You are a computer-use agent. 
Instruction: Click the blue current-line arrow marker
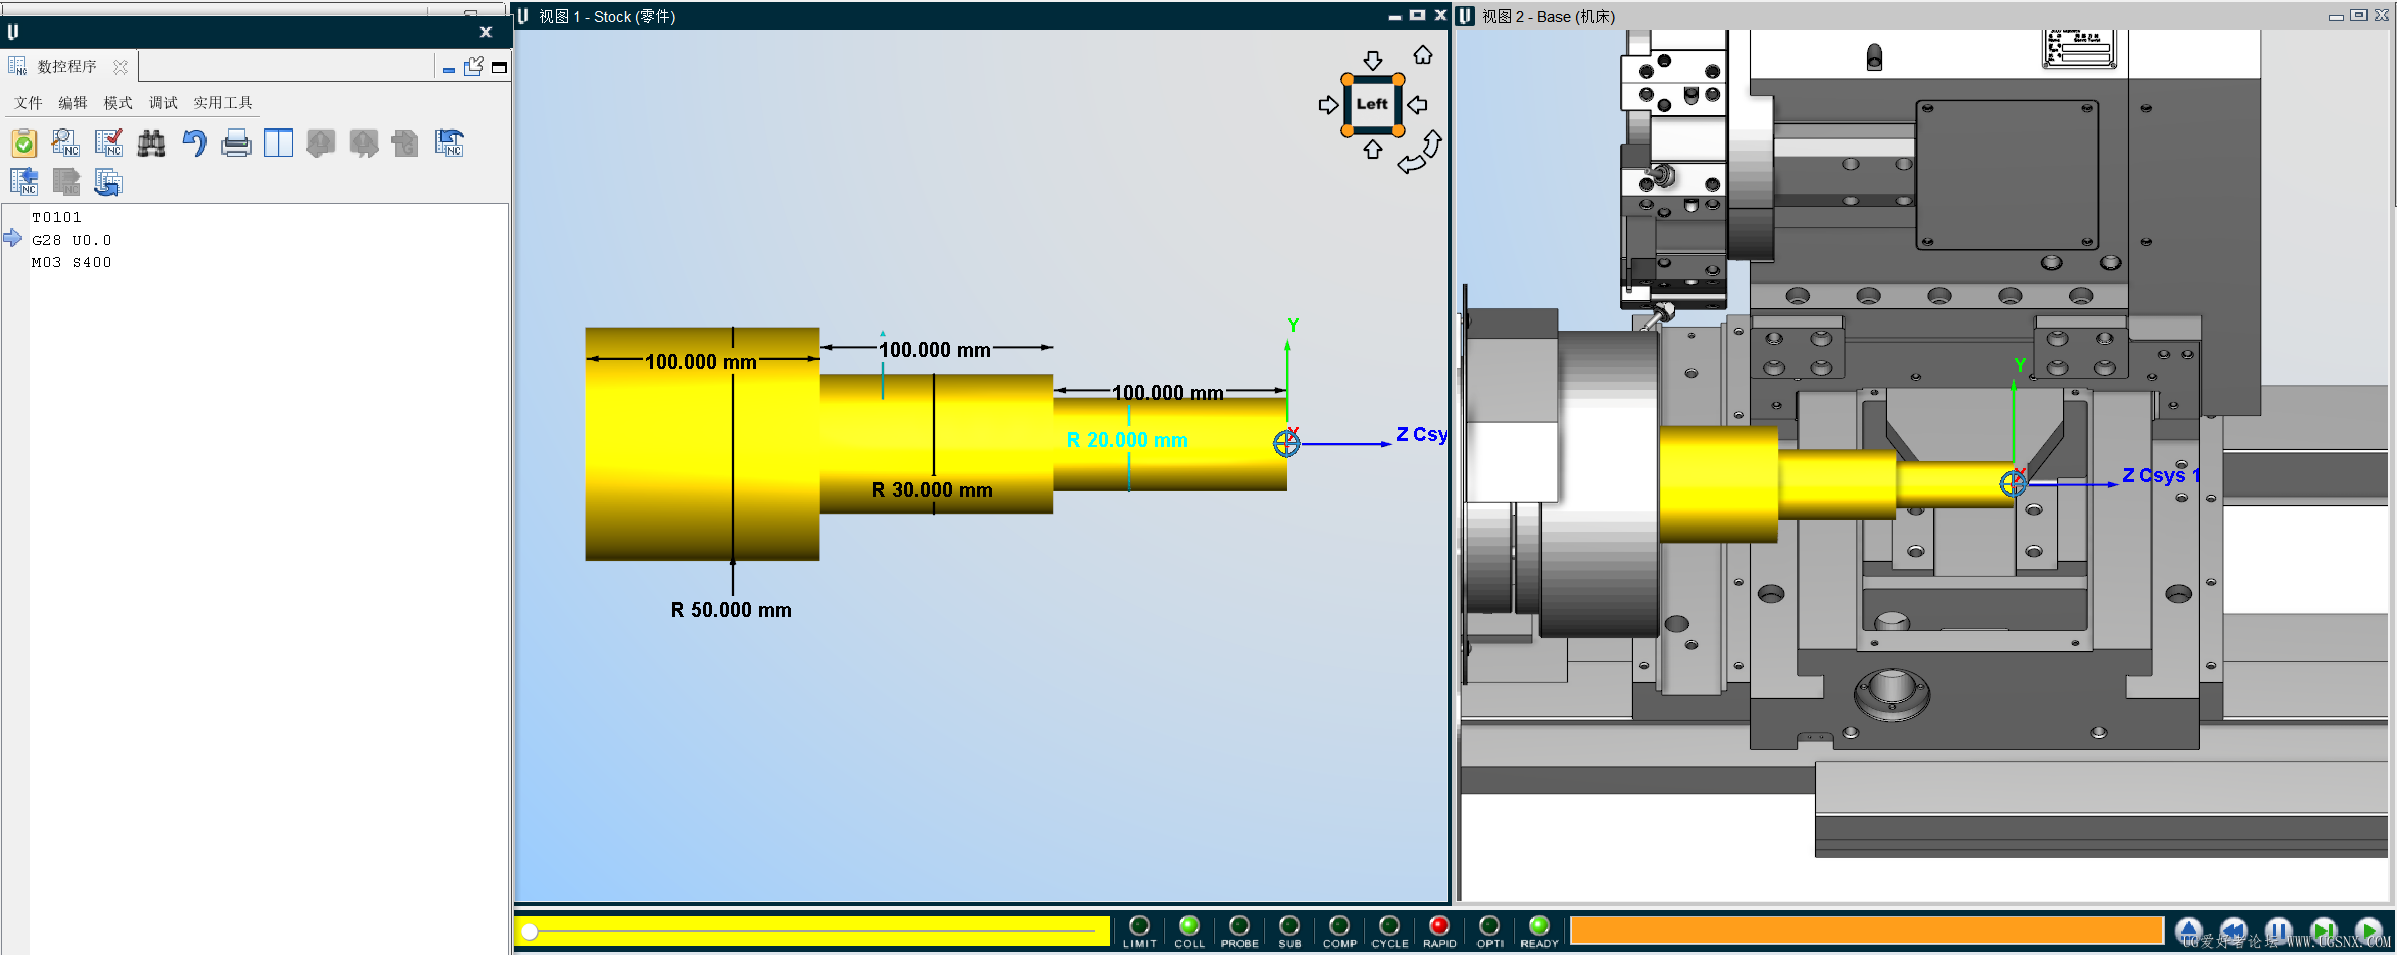[12, 238]
